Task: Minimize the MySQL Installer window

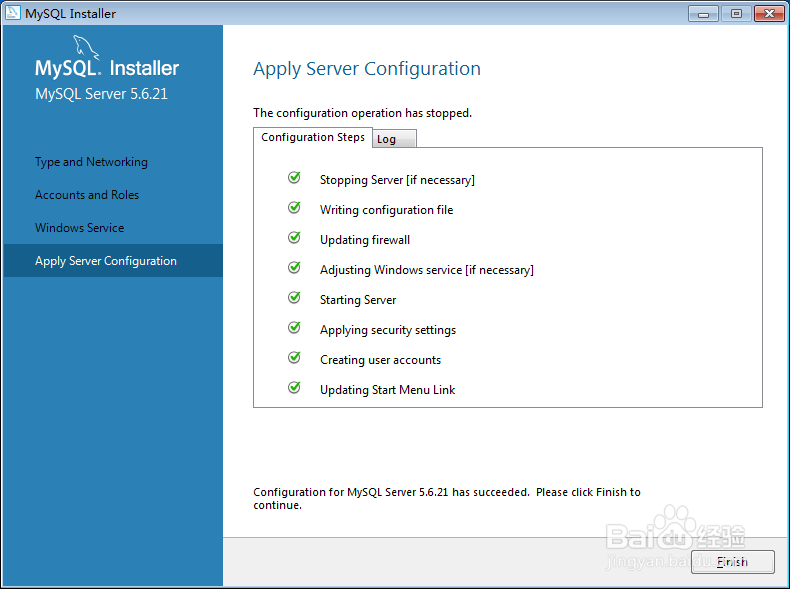Action: [703, 14]
